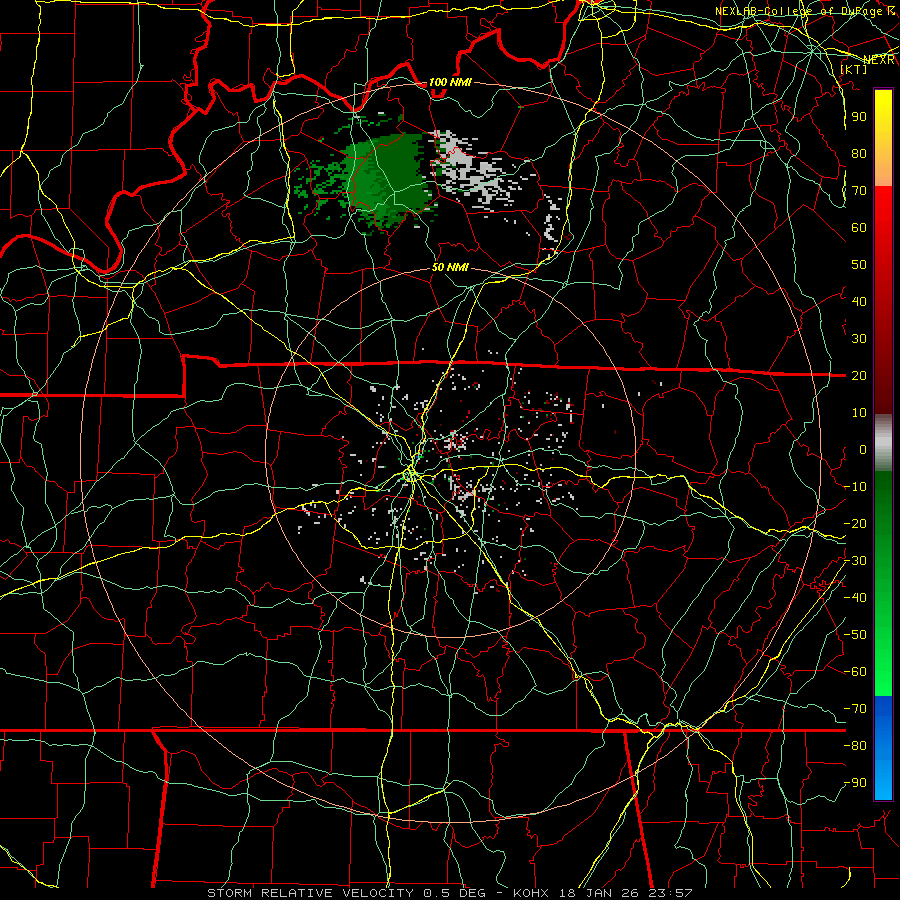Screen dimensions: 900x900
Task: Click the -60 knot scale label
Action: coord(856,672)
